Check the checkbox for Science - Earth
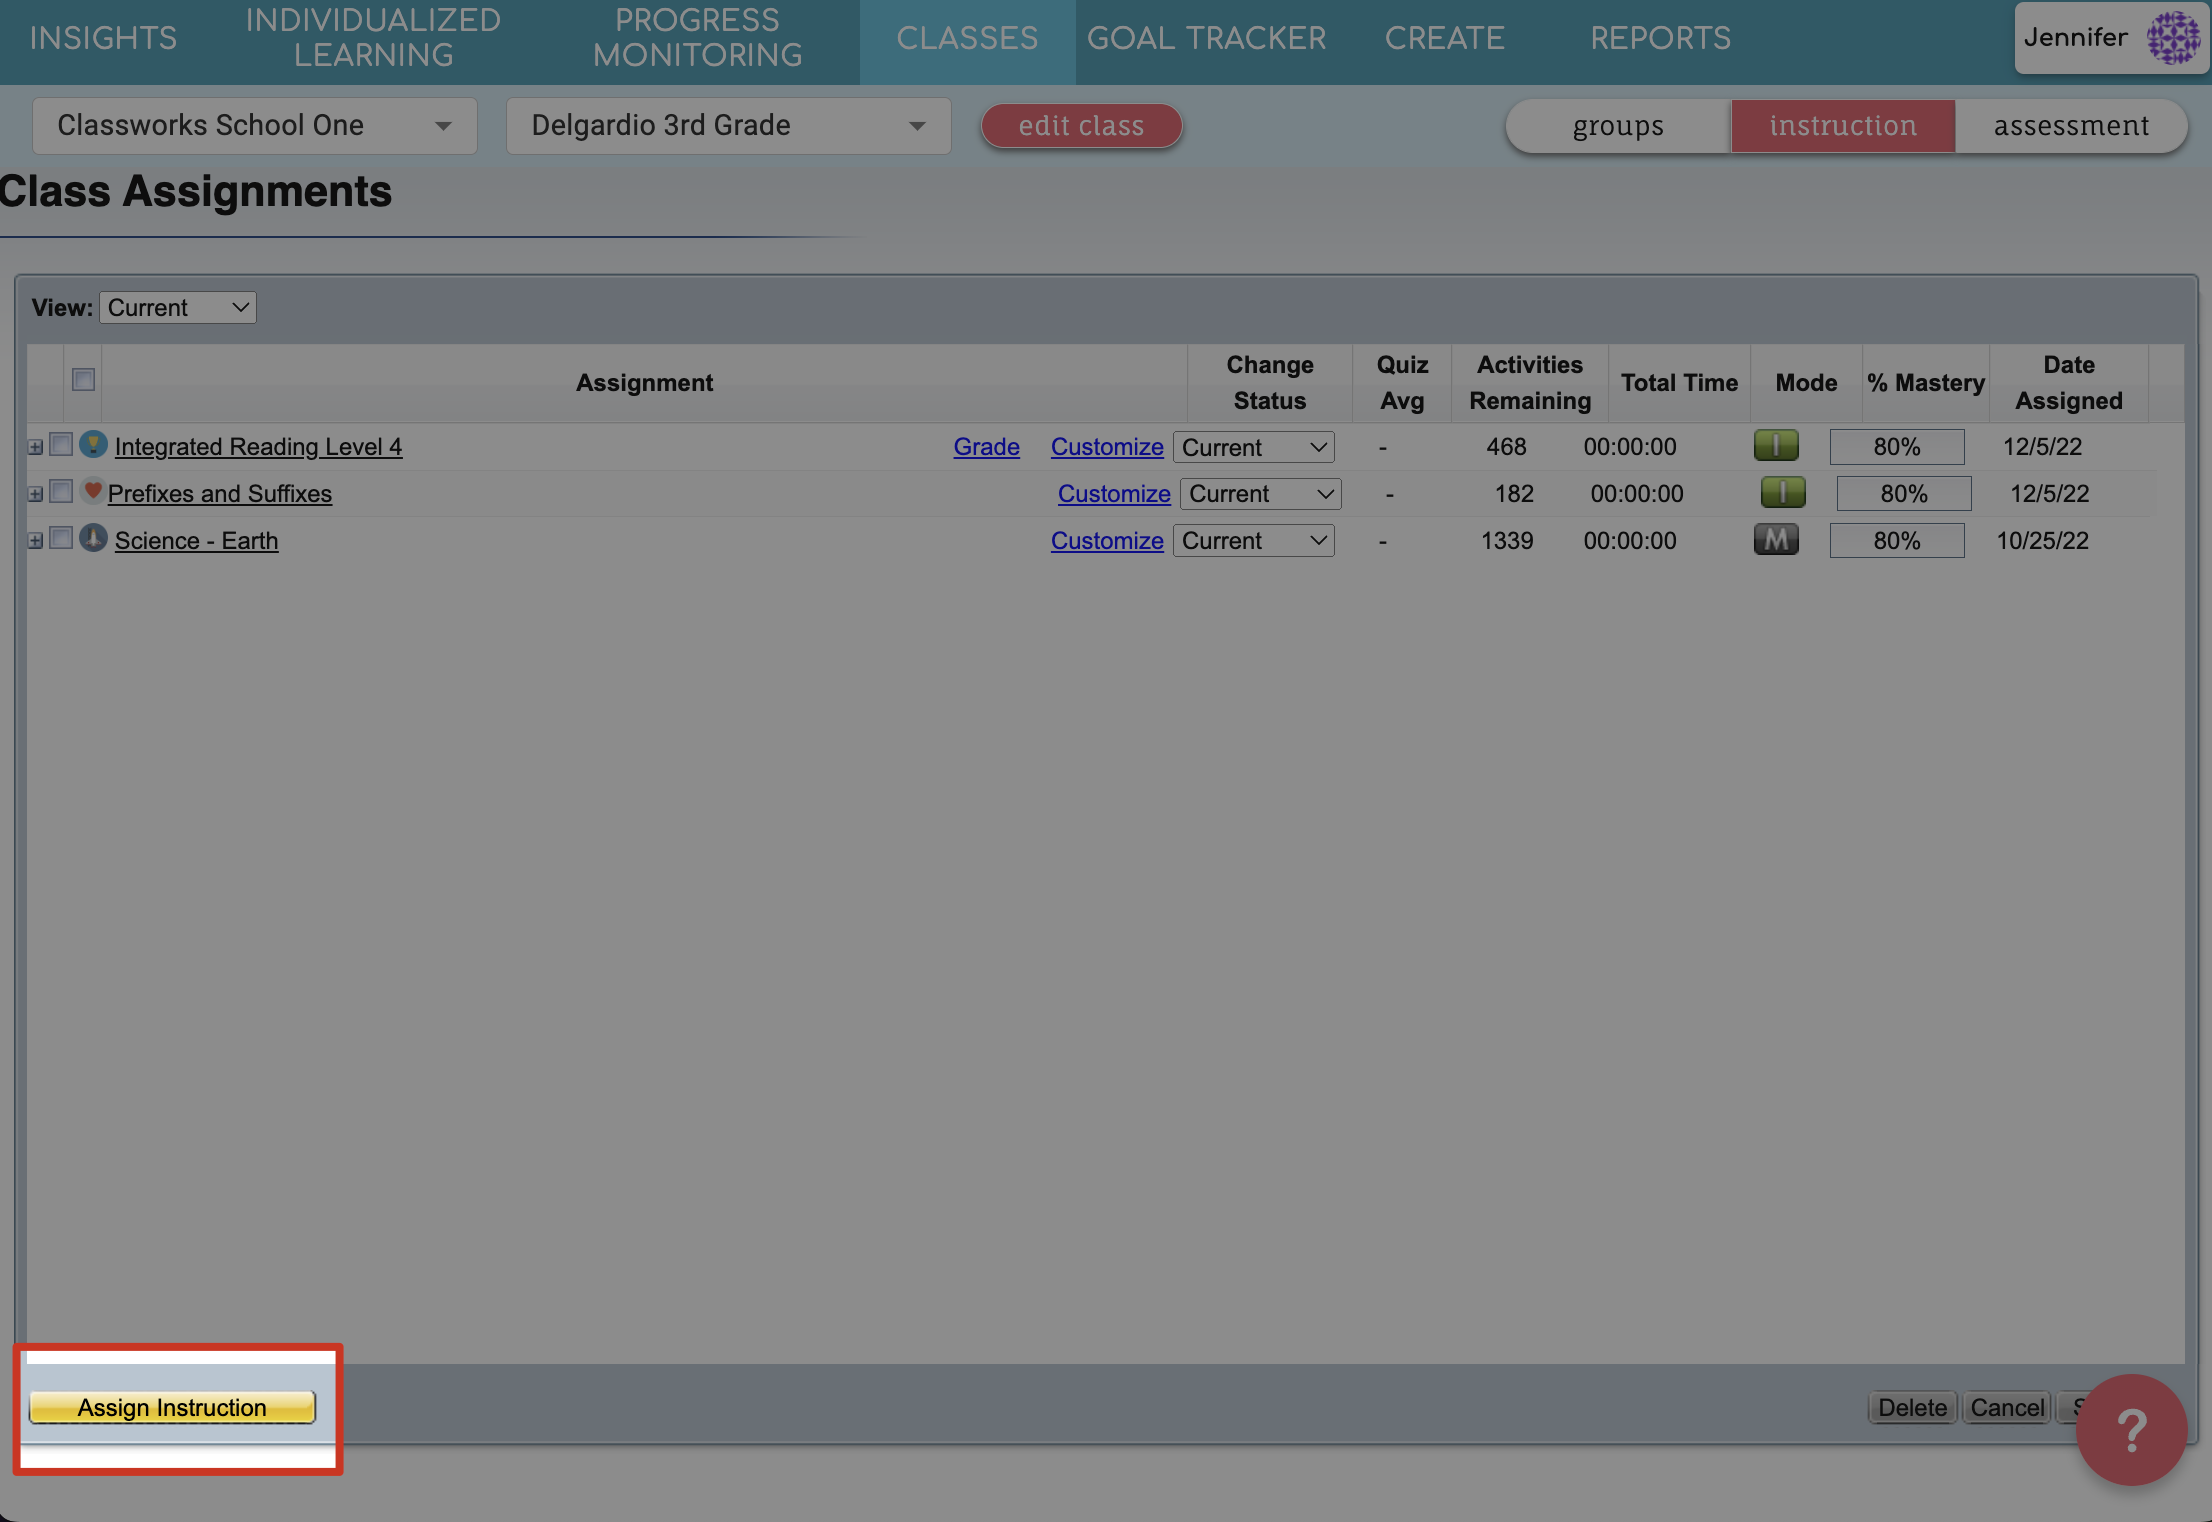Image resolution: width=2212 pixels, height=1522 pixels. coord(61,538)
